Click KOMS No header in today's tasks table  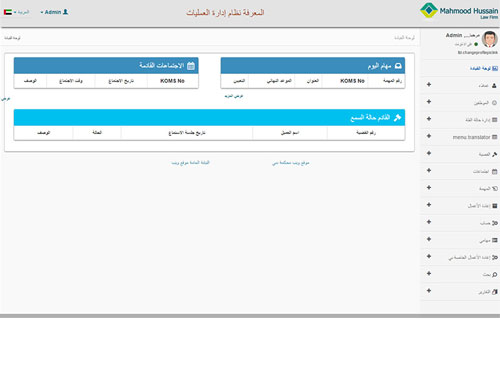pos(352,81)
